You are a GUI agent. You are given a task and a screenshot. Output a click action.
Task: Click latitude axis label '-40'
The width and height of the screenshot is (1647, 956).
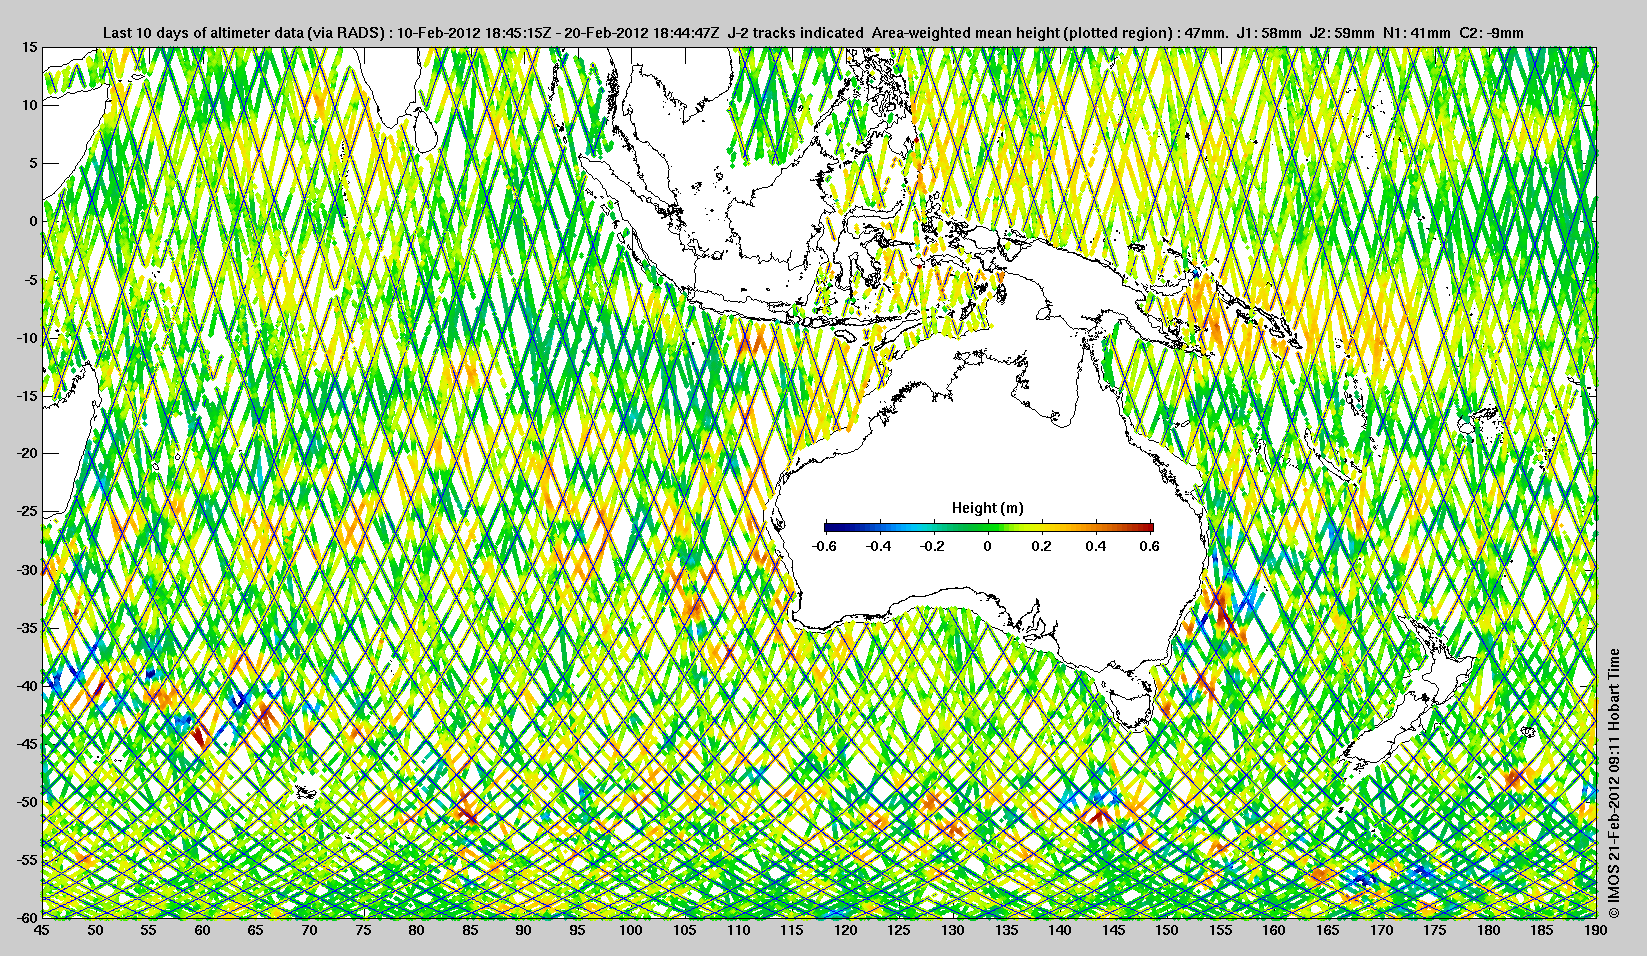(27, 685)
